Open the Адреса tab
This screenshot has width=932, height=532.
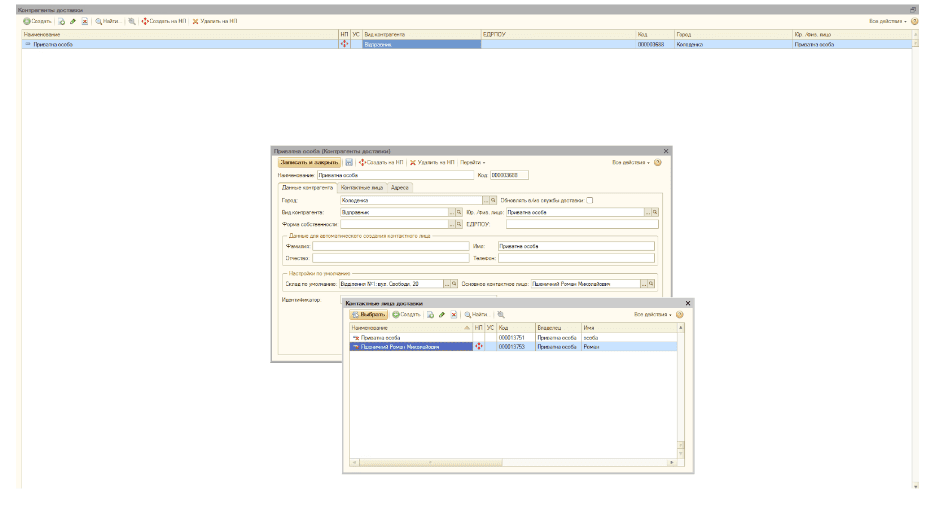pos(399,187)
